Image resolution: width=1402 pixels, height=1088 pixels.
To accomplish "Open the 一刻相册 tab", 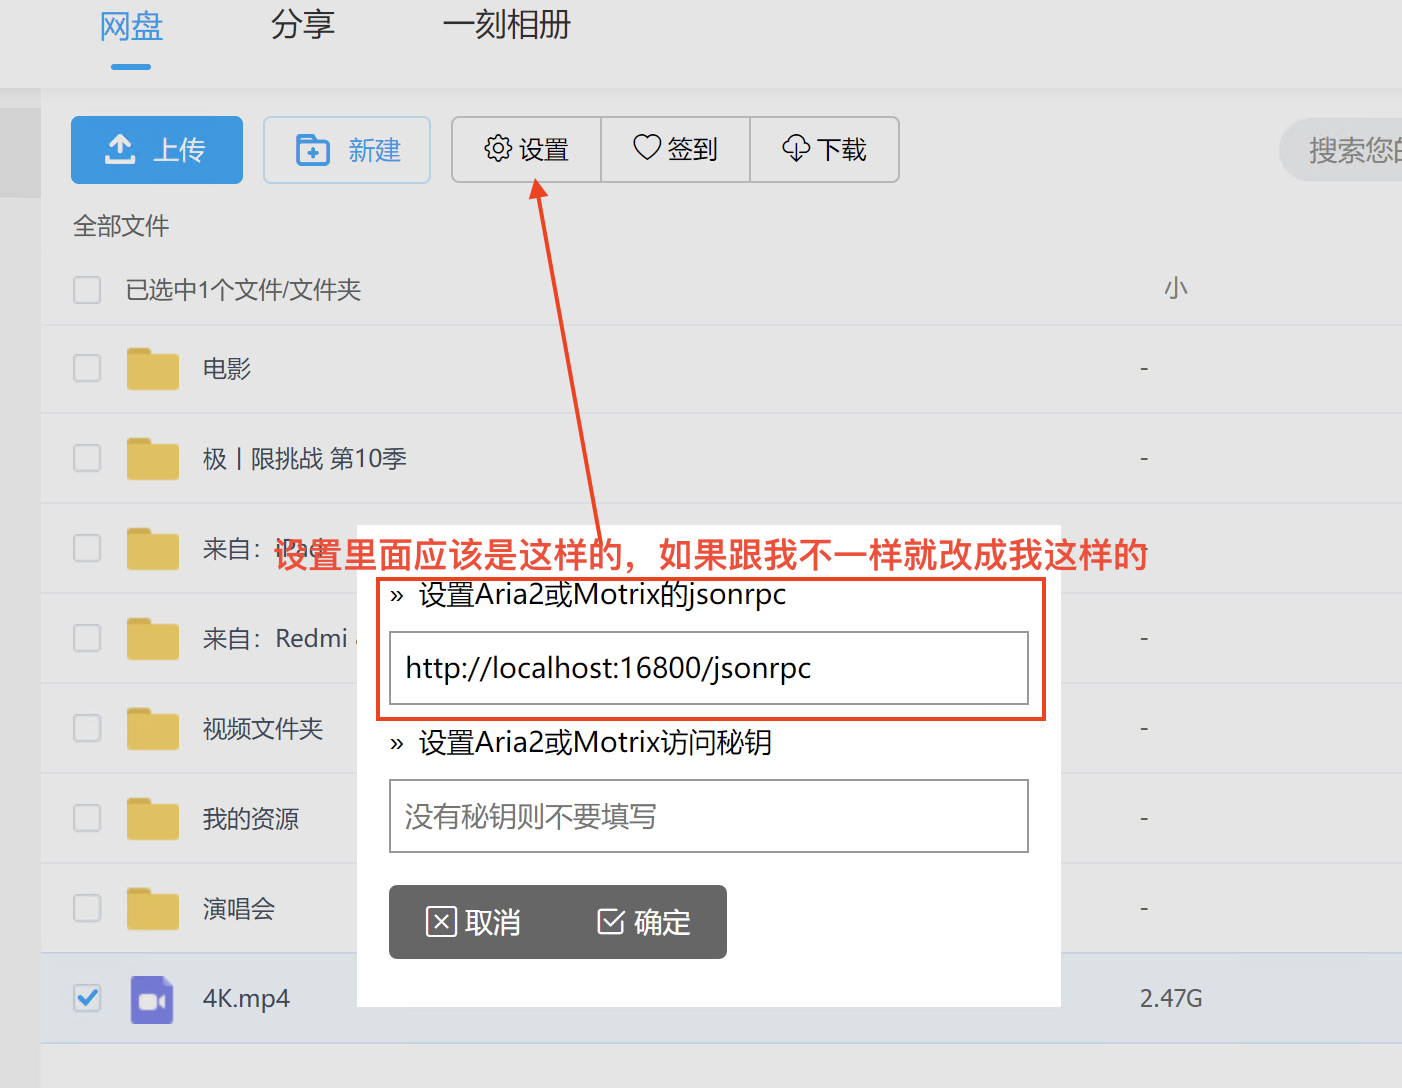I will pos(507,25).
